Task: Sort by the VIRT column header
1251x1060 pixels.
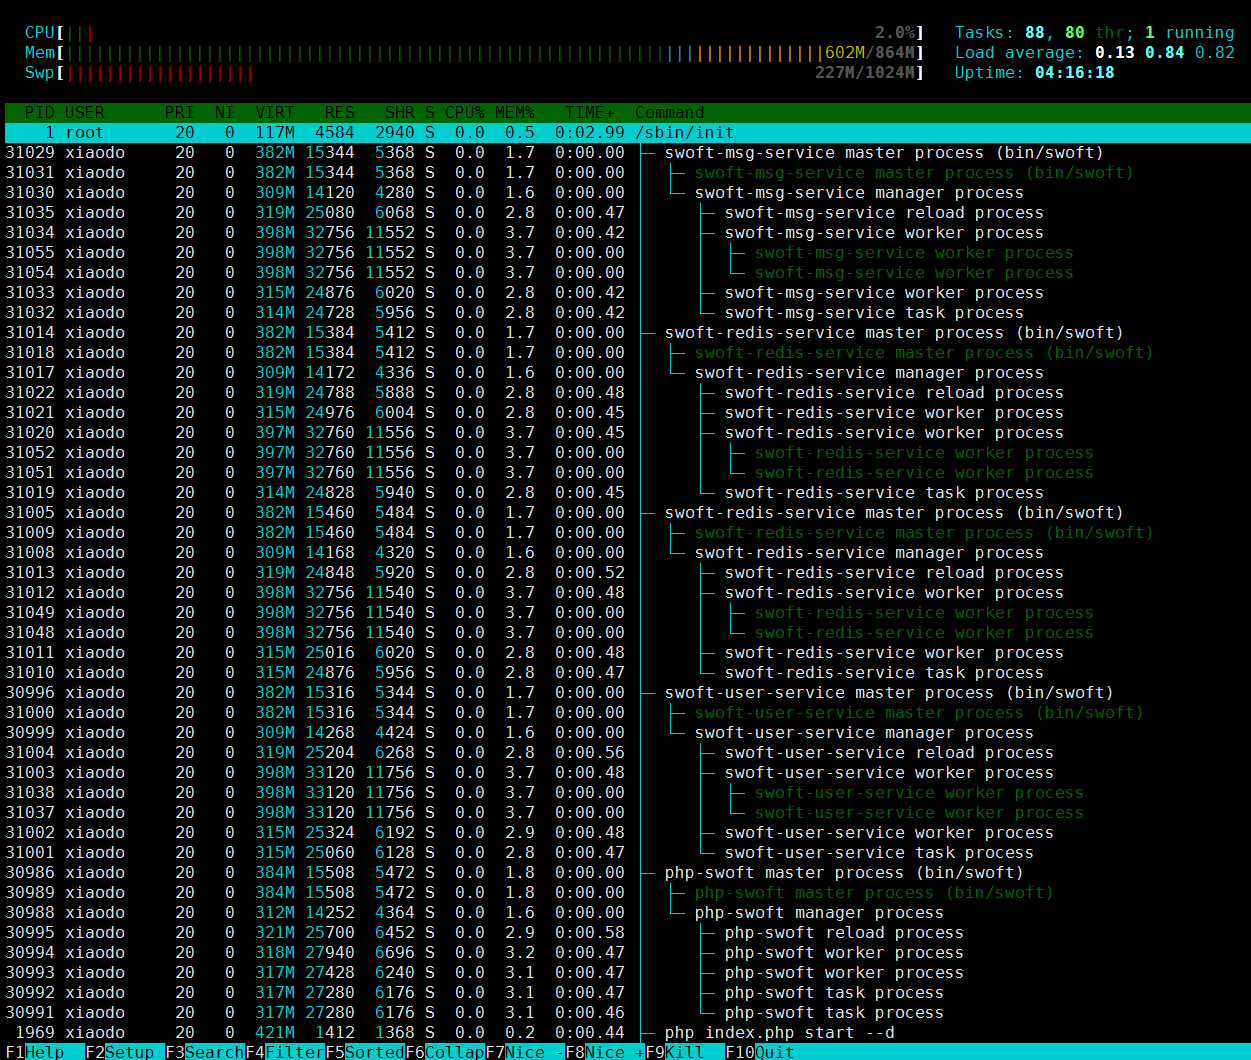Action: pos(275,112)
